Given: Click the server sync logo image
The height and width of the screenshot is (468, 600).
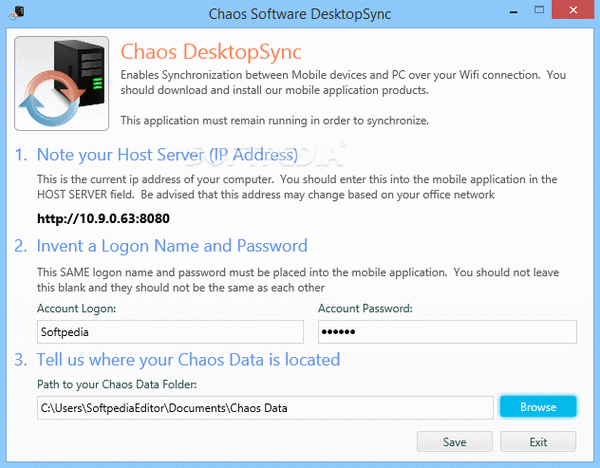Looking at the screenshot, I should (62, 83).
